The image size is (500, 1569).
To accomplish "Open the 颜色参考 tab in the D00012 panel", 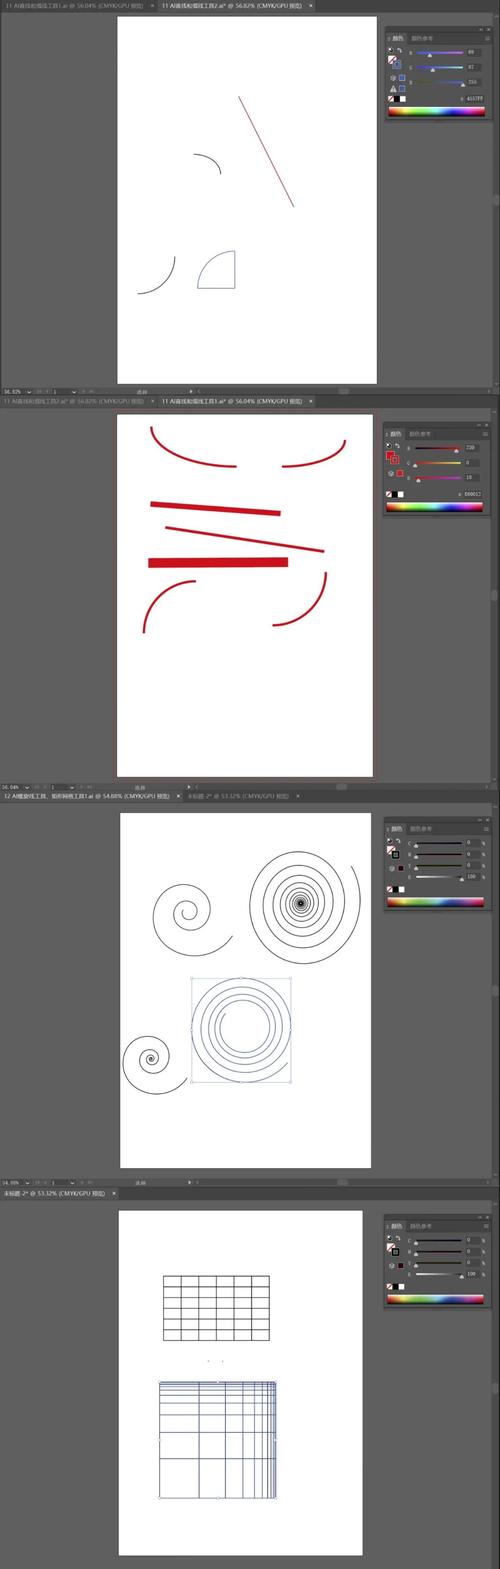I will coord(420,434).
